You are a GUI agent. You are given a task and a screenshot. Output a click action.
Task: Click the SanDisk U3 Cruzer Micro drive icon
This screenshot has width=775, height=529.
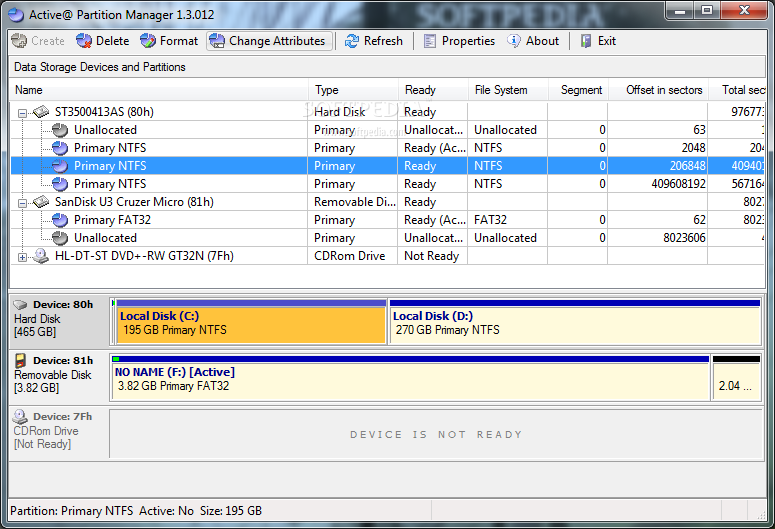pyautogui.click(x=41, y=202)
